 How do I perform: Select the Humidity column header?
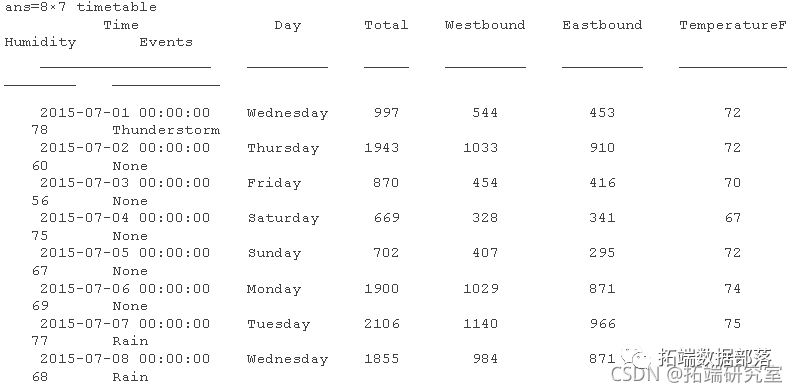pyautogui.click(x=40, y=43)
